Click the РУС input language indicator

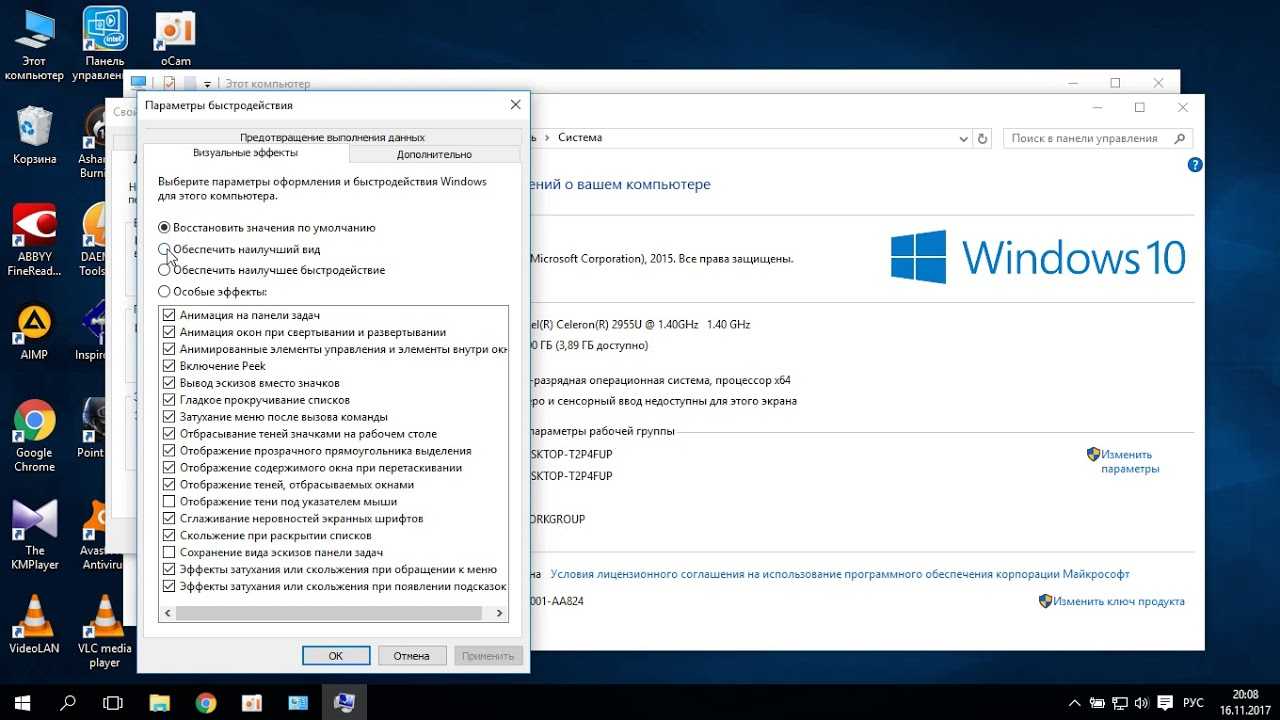1193,702
